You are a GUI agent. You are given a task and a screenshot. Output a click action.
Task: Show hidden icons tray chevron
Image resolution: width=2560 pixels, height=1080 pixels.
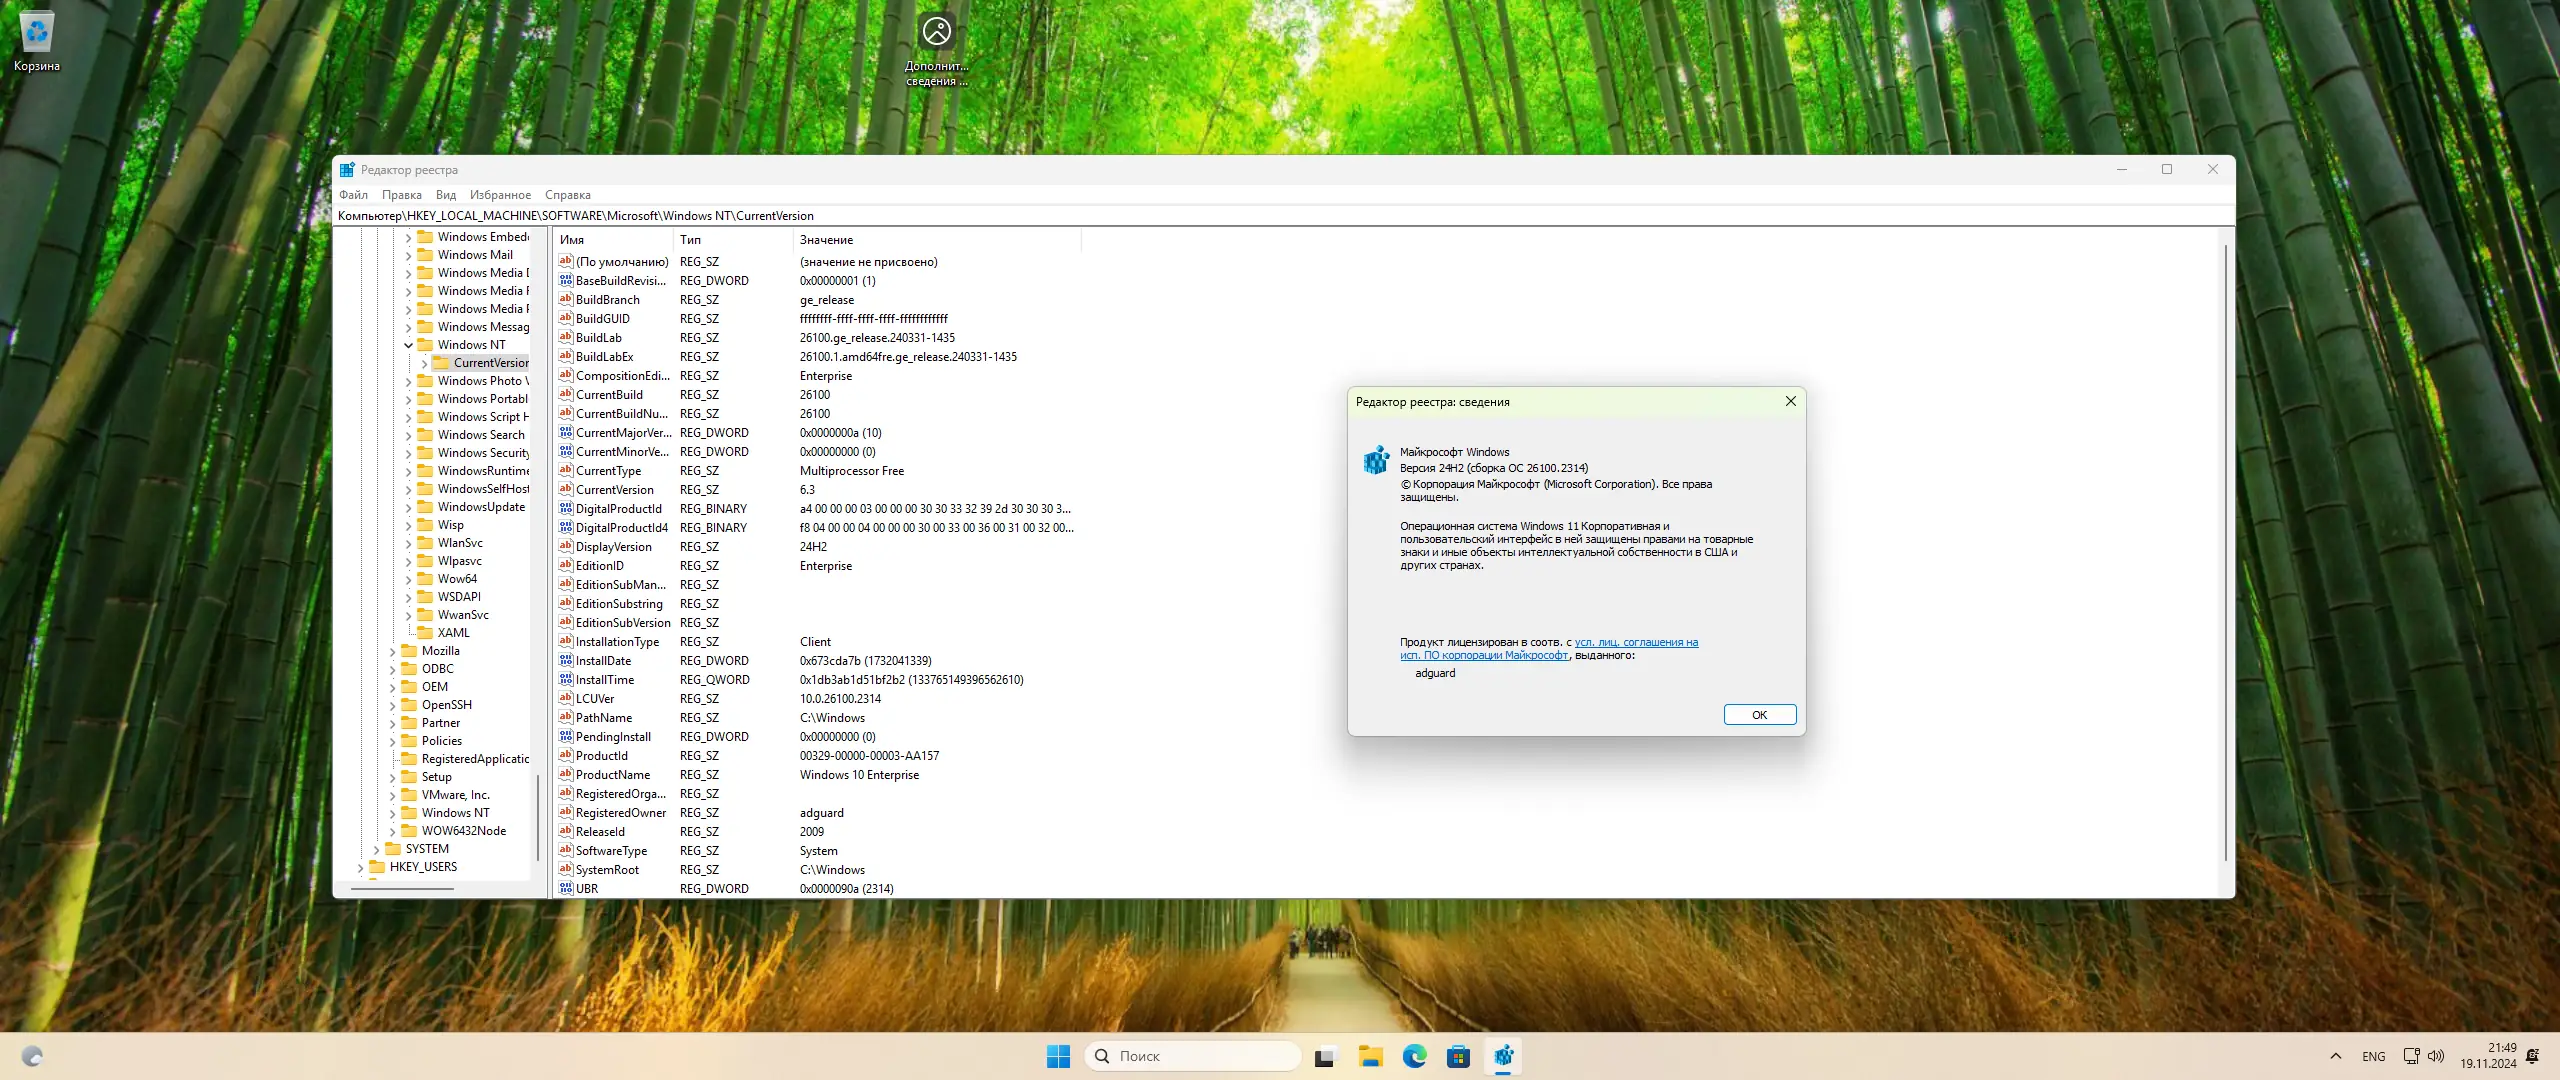(x=2335, y=1056)
